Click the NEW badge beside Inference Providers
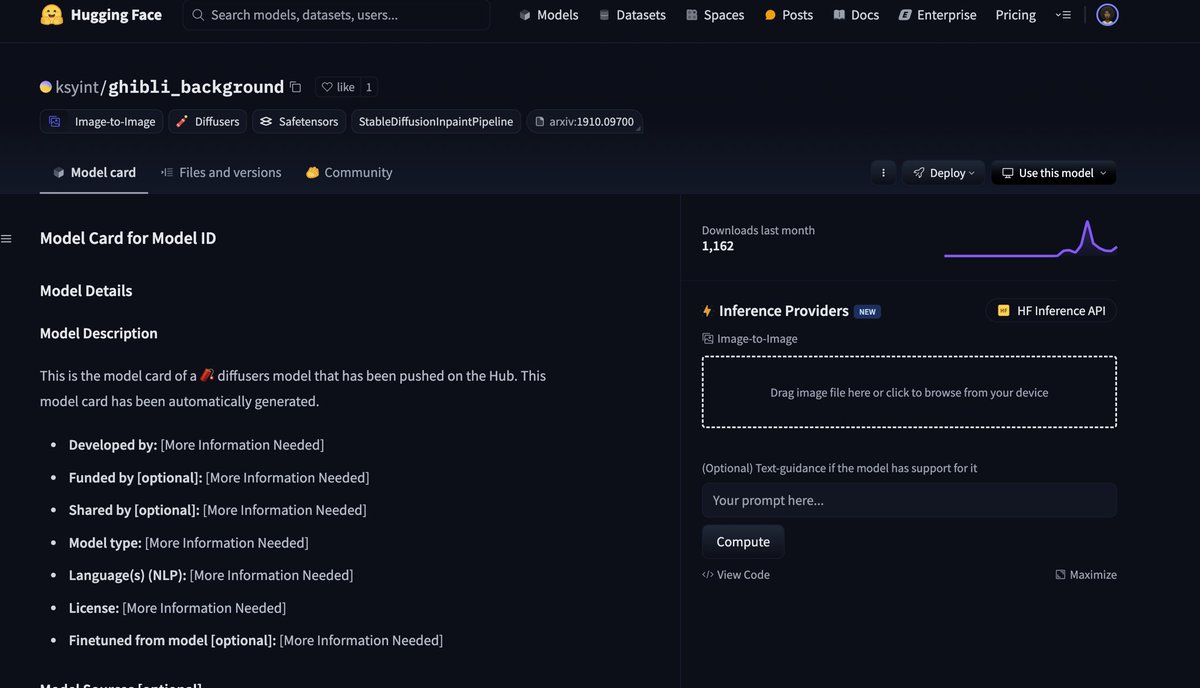The height and width of the screenshot is (688, 1200). 867,312
